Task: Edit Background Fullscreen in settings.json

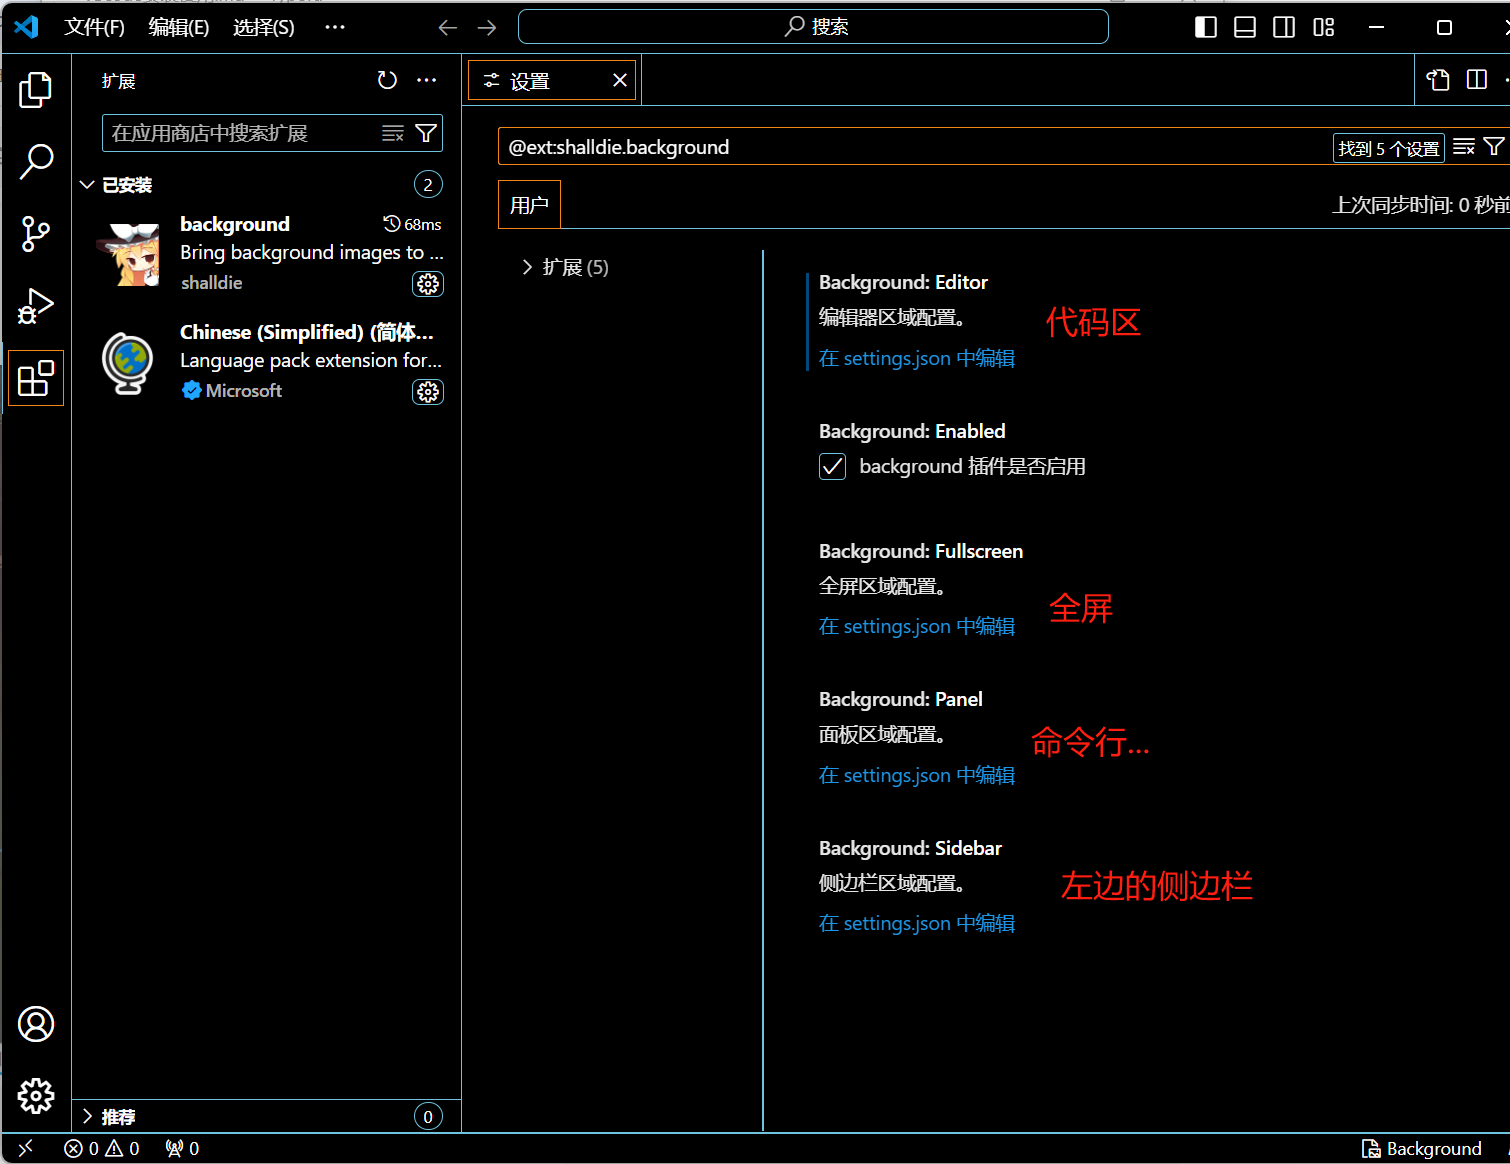Action: (x=917, y=626)
